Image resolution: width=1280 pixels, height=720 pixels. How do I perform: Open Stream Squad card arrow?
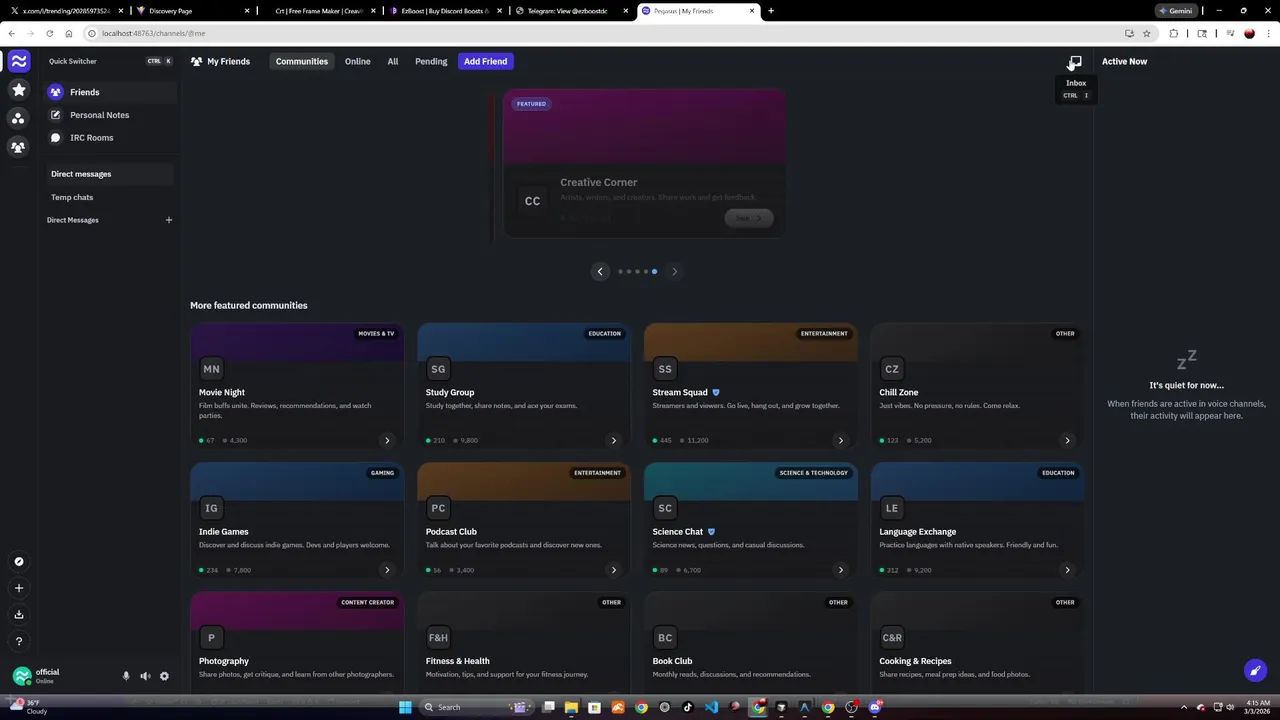(840, 440)
